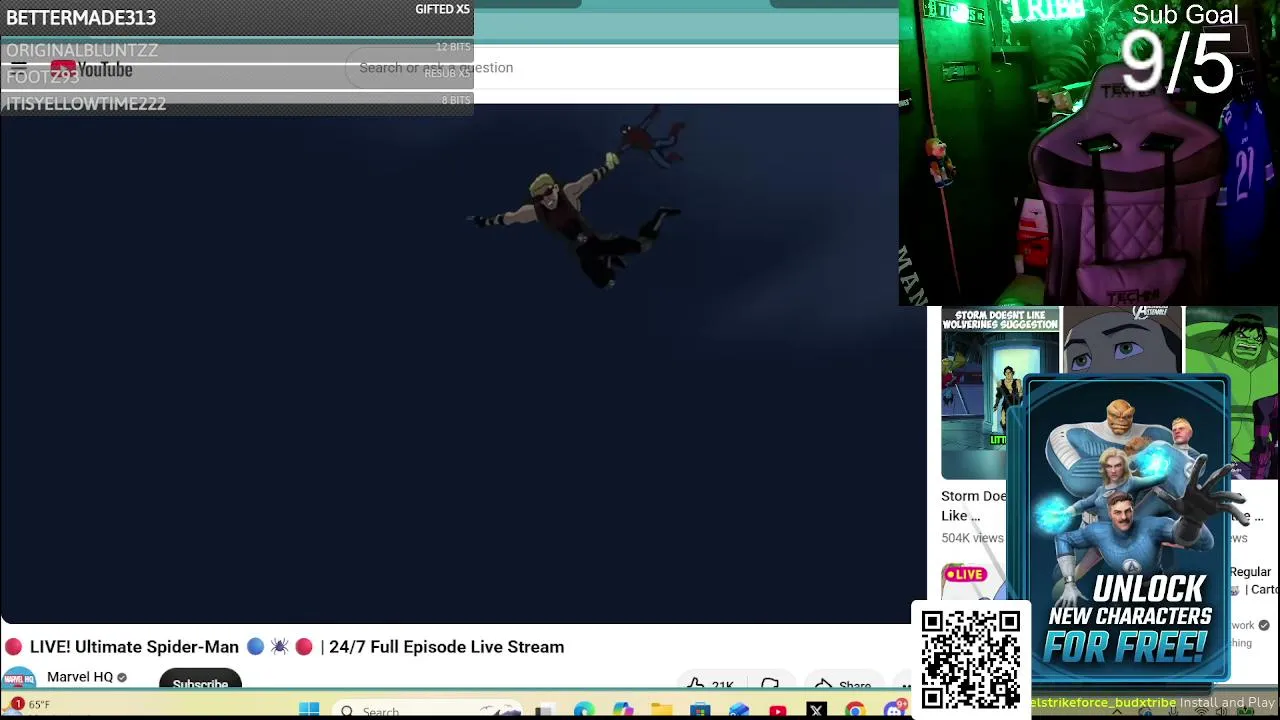Open the thumbnail with the LIVE badge
Image resolution: width=1280 pixels, height=720 pixels.
point(973,581)
